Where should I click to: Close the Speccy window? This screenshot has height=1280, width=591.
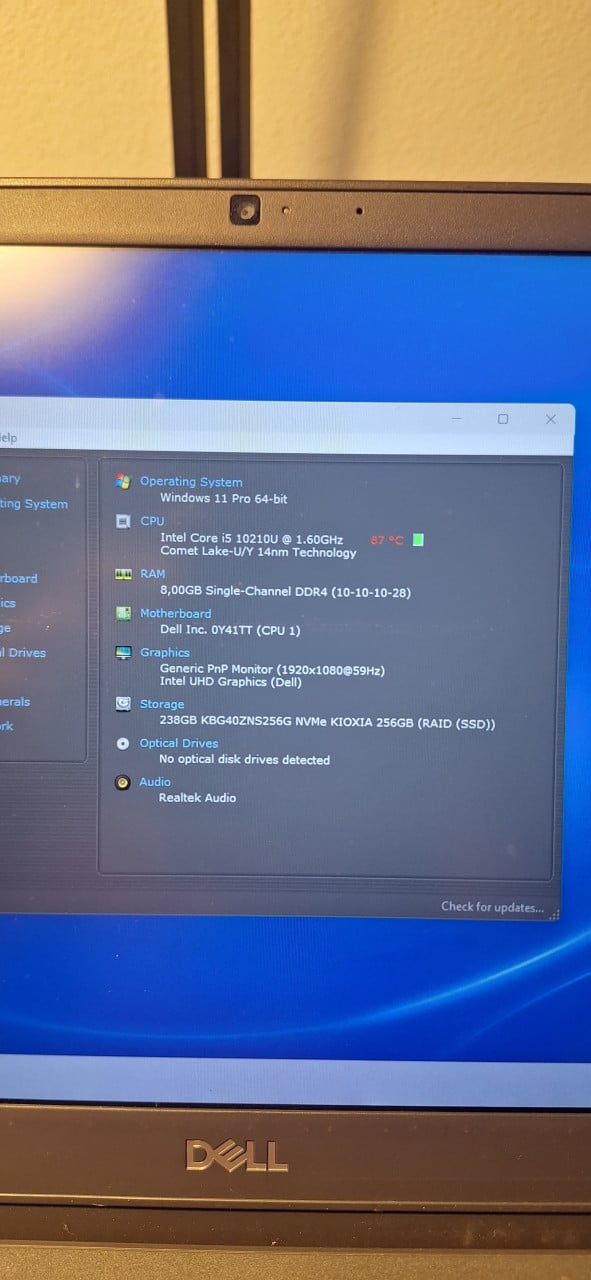[551, 419]
